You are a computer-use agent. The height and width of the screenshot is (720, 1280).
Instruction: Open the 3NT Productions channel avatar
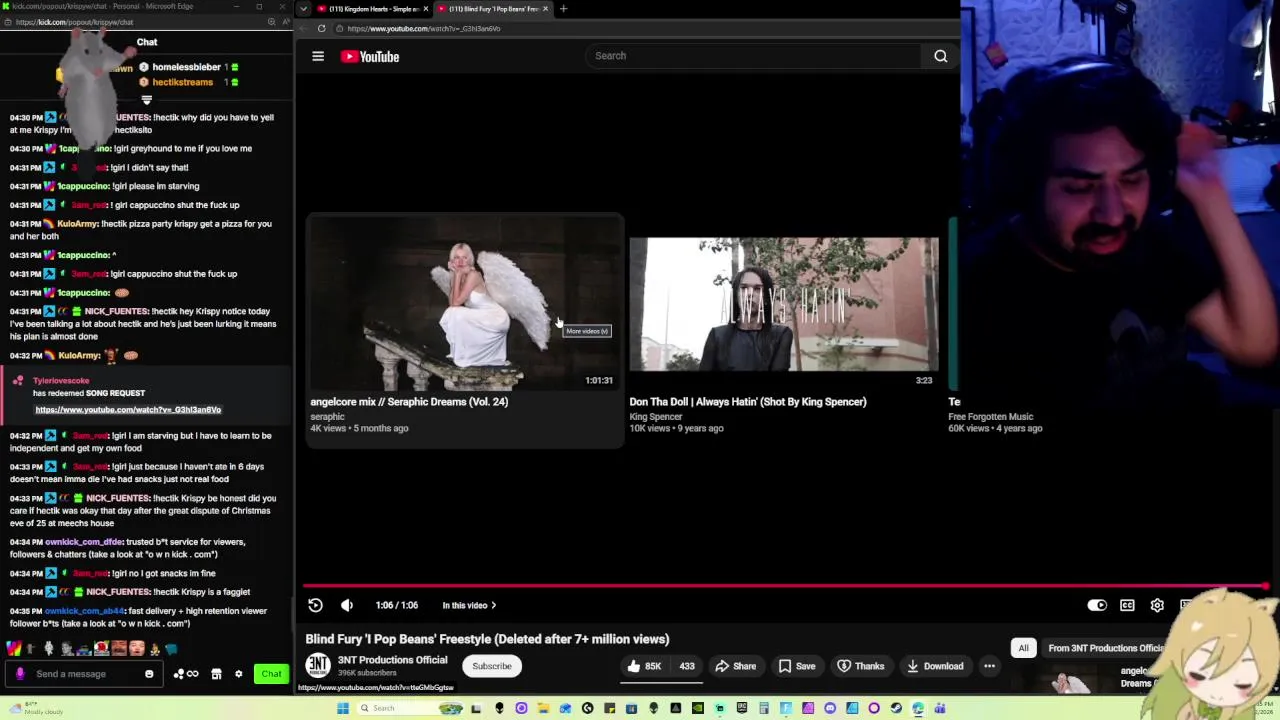[318, 666]
